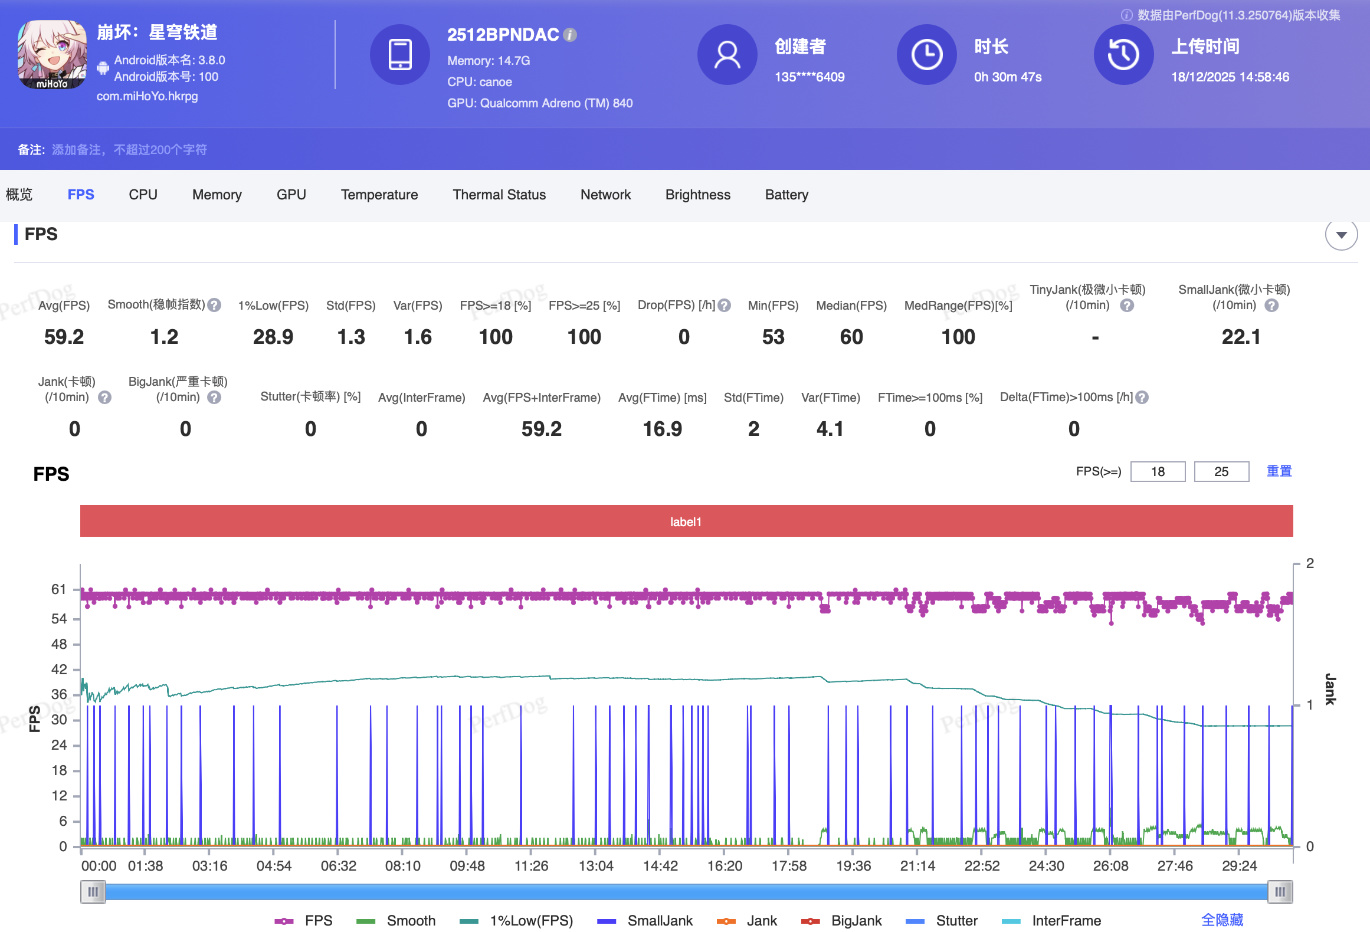Click the phone device icon
1370x932 pixels.
click(x=400, y=55)
